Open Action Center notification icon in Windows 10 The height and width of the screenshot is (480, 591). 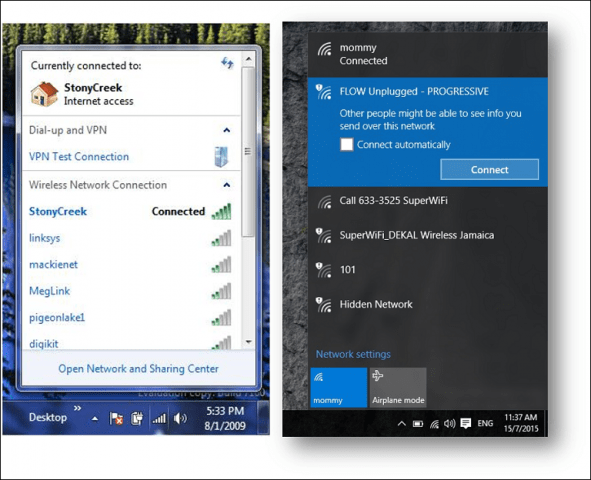tap(466, 424)
